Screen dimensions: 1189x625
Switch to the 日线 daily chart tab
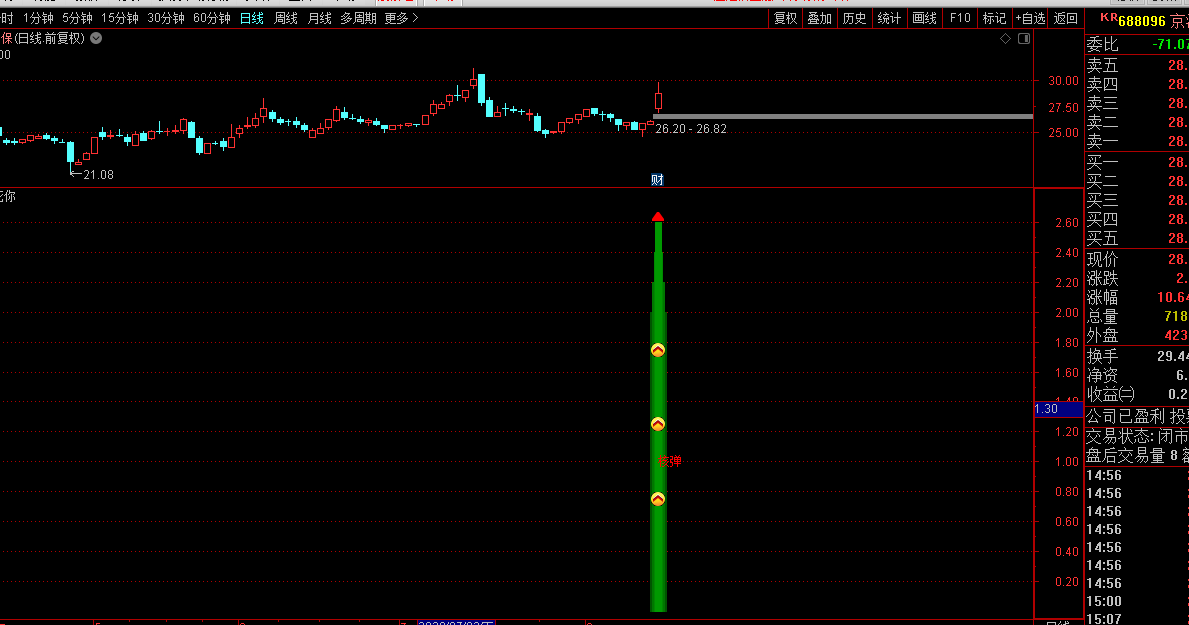coord(252,18)
